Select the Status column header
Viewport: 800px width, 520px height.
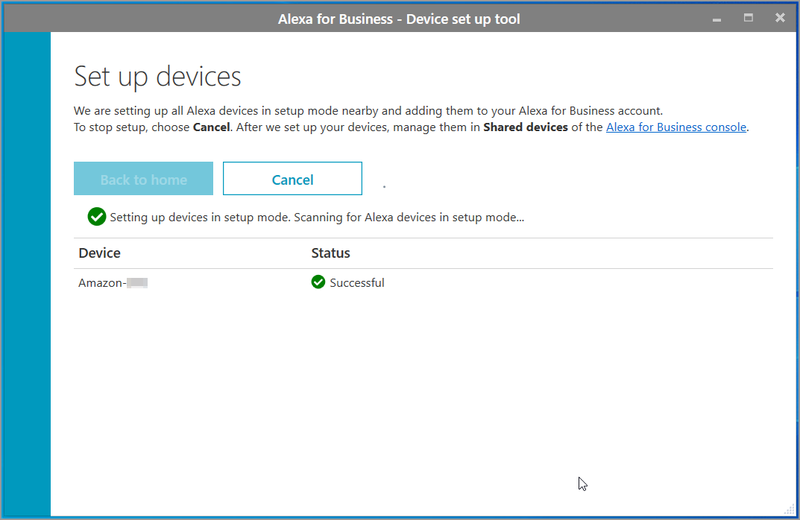331,253
